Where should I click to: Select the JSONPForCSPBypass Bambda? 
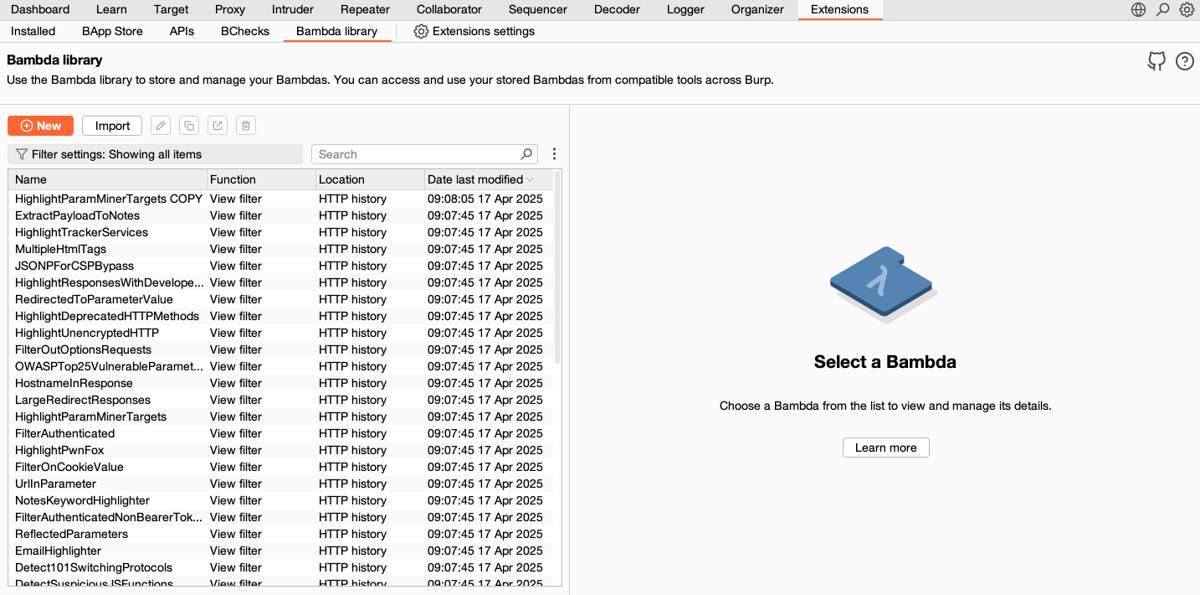(x=280, y=266)
